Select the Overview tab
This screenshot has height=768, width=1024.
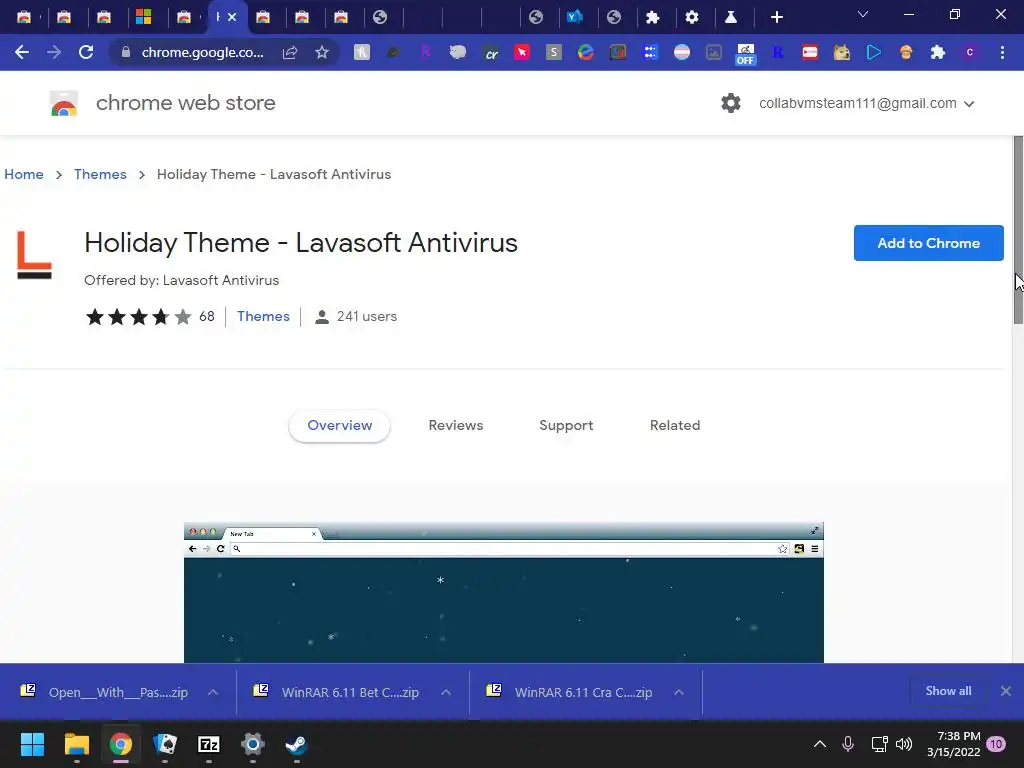click(340, 425)
